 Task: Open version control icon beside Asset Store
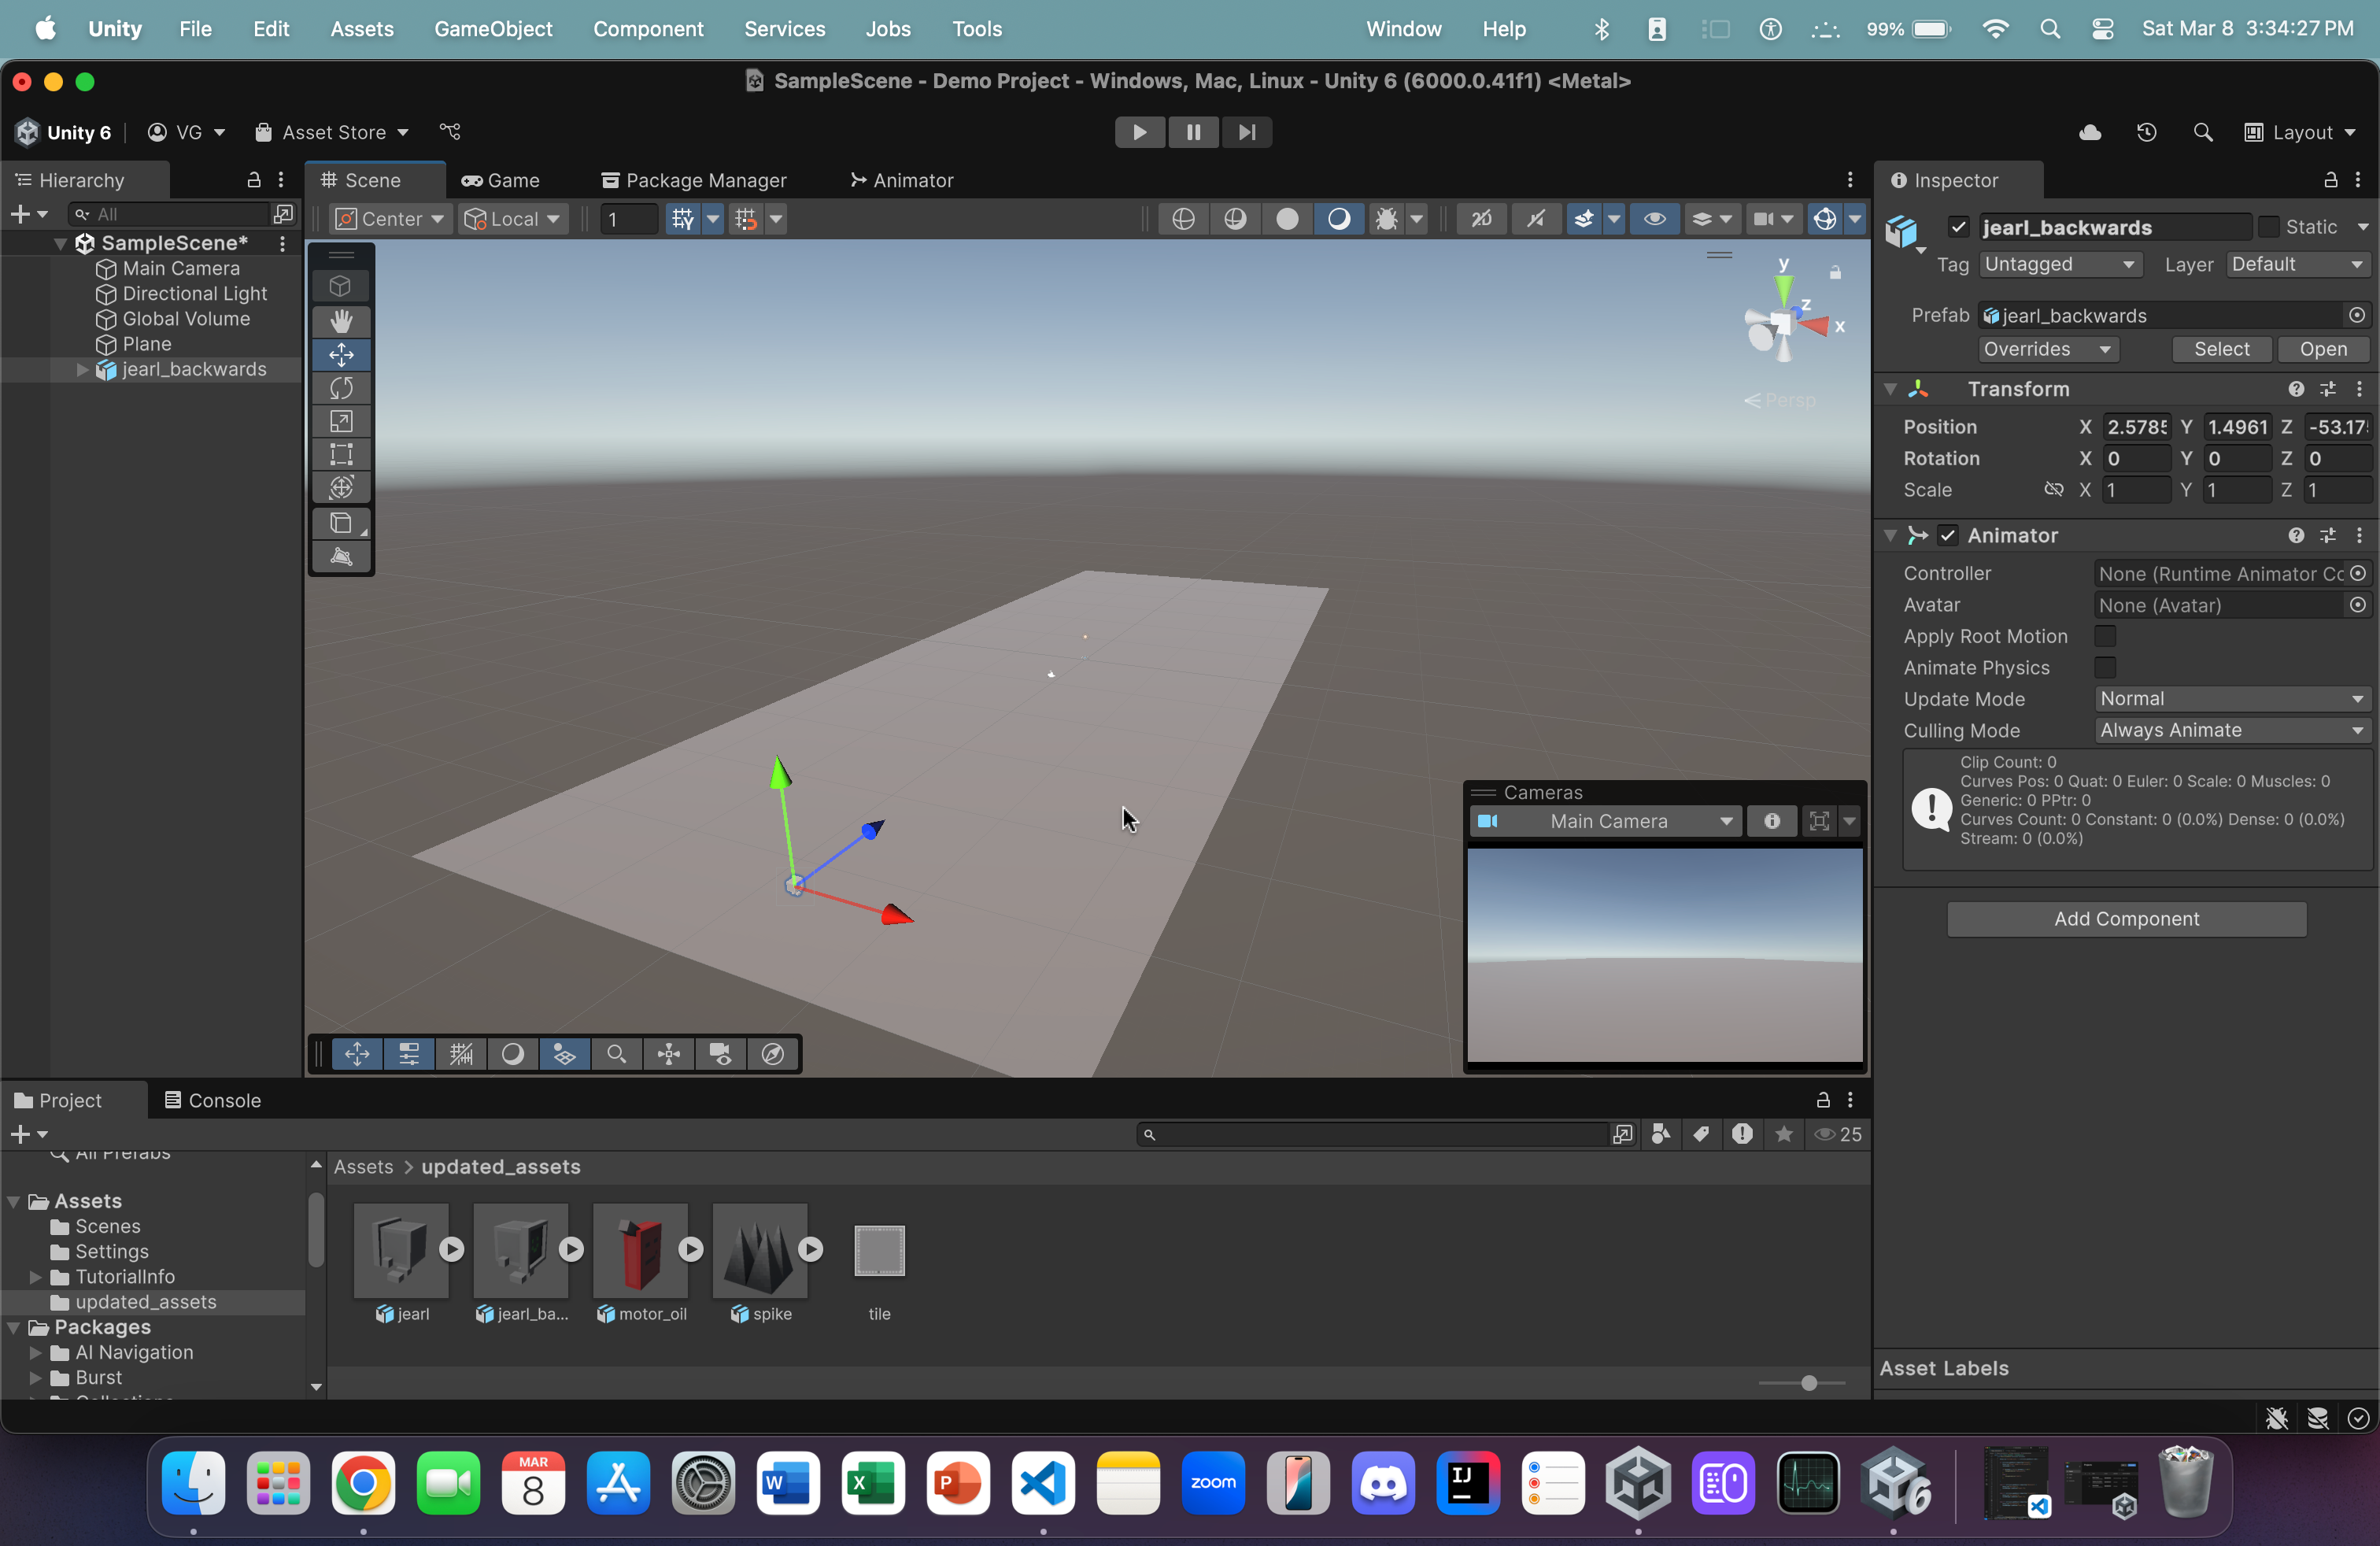450,132
